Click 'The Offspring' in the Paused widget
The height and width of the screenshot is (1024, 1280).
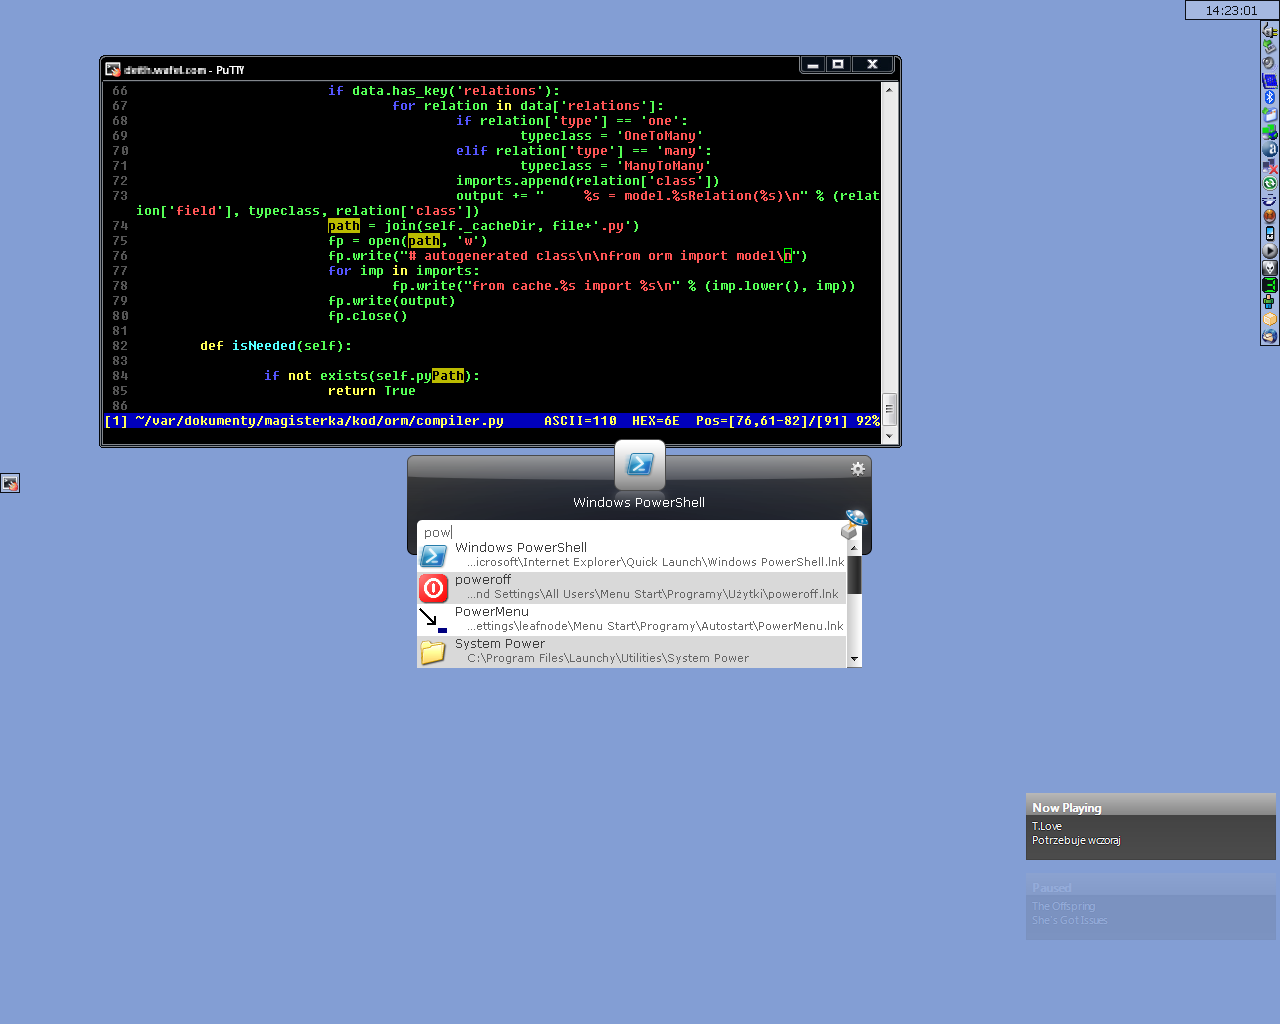click(x=1063, y=906)
